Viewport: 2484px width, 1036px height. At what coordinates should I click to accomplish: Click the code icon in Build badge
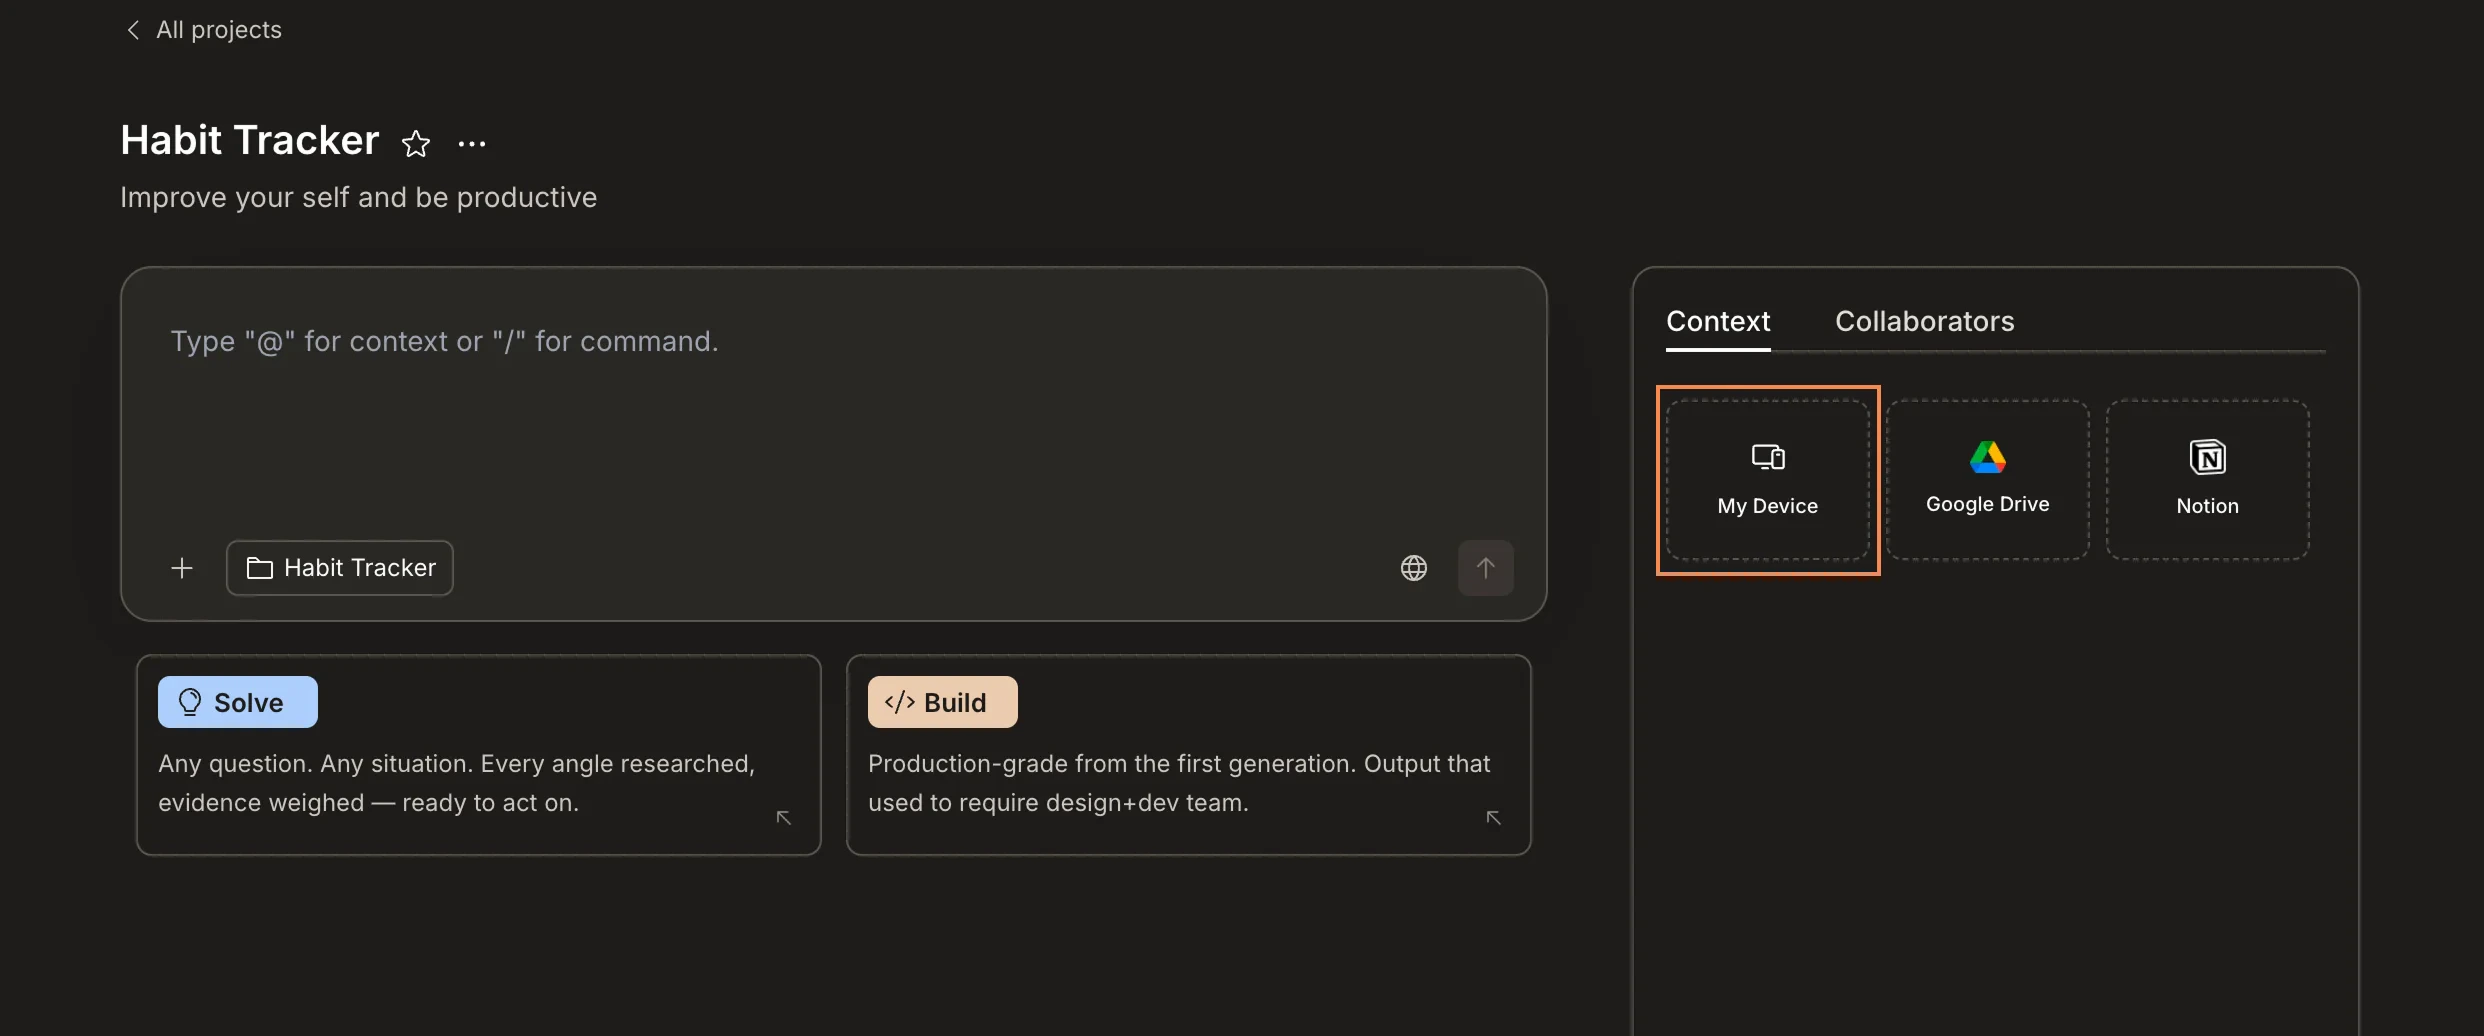click(x=897, y=701)
